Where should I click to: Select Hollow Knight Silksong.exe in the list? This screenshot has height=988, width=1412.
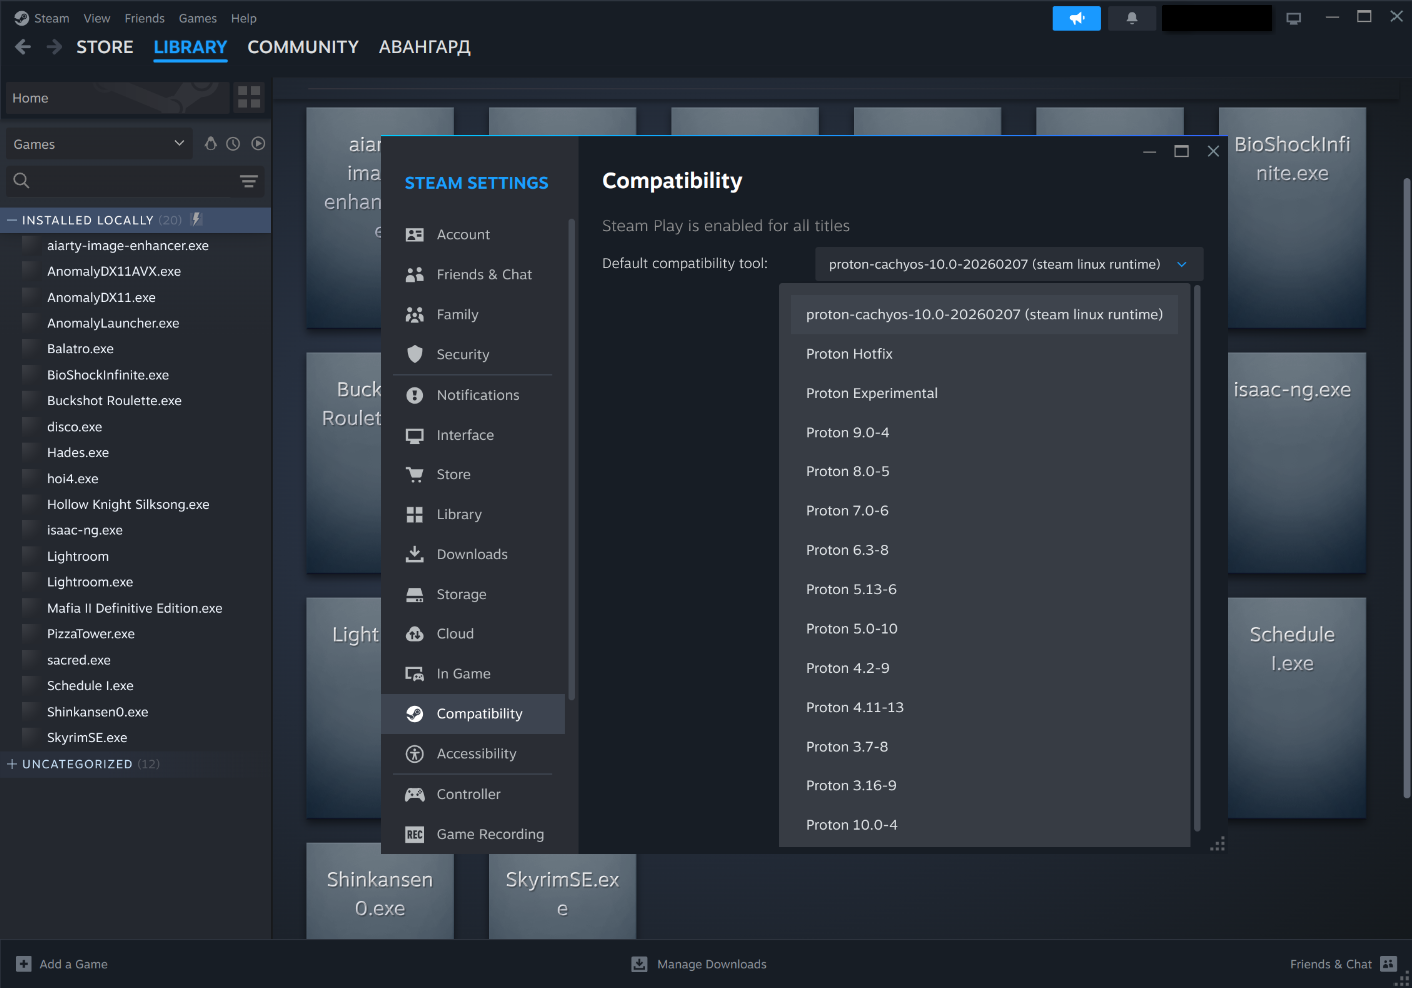coord(128,505)
